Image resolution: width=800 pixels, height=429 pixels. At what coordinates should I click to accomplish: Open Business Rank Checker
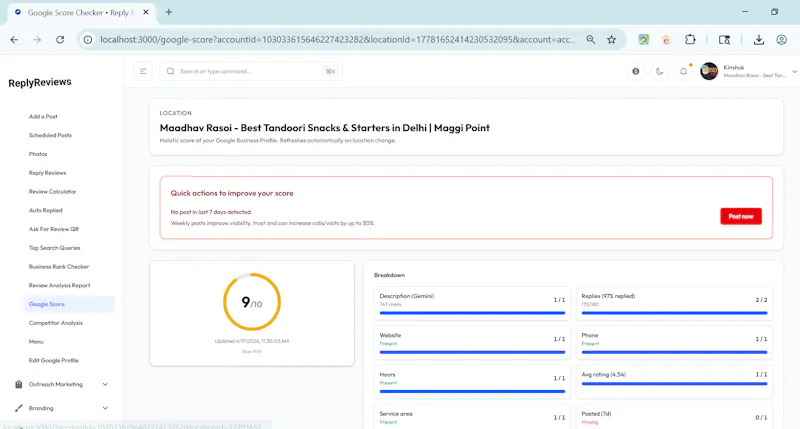[59, 267]
